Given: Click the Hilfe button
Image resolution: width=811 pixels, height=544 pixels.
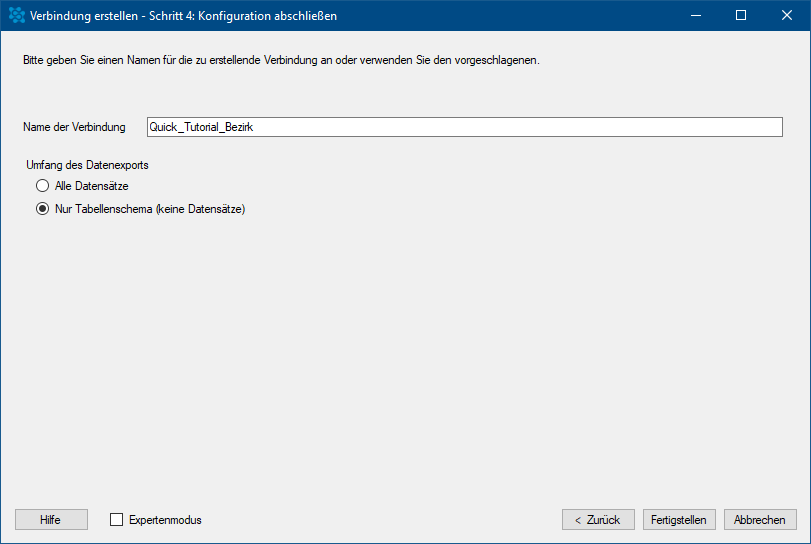Looking at the screenshot, I should (51, 520).
